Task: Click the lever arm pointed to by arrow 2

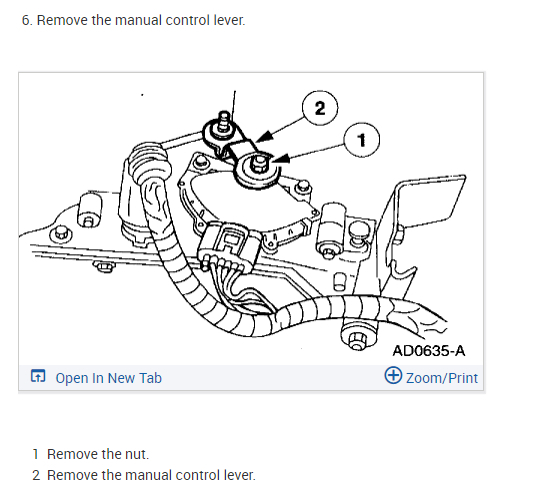Action: pos(241,151)
